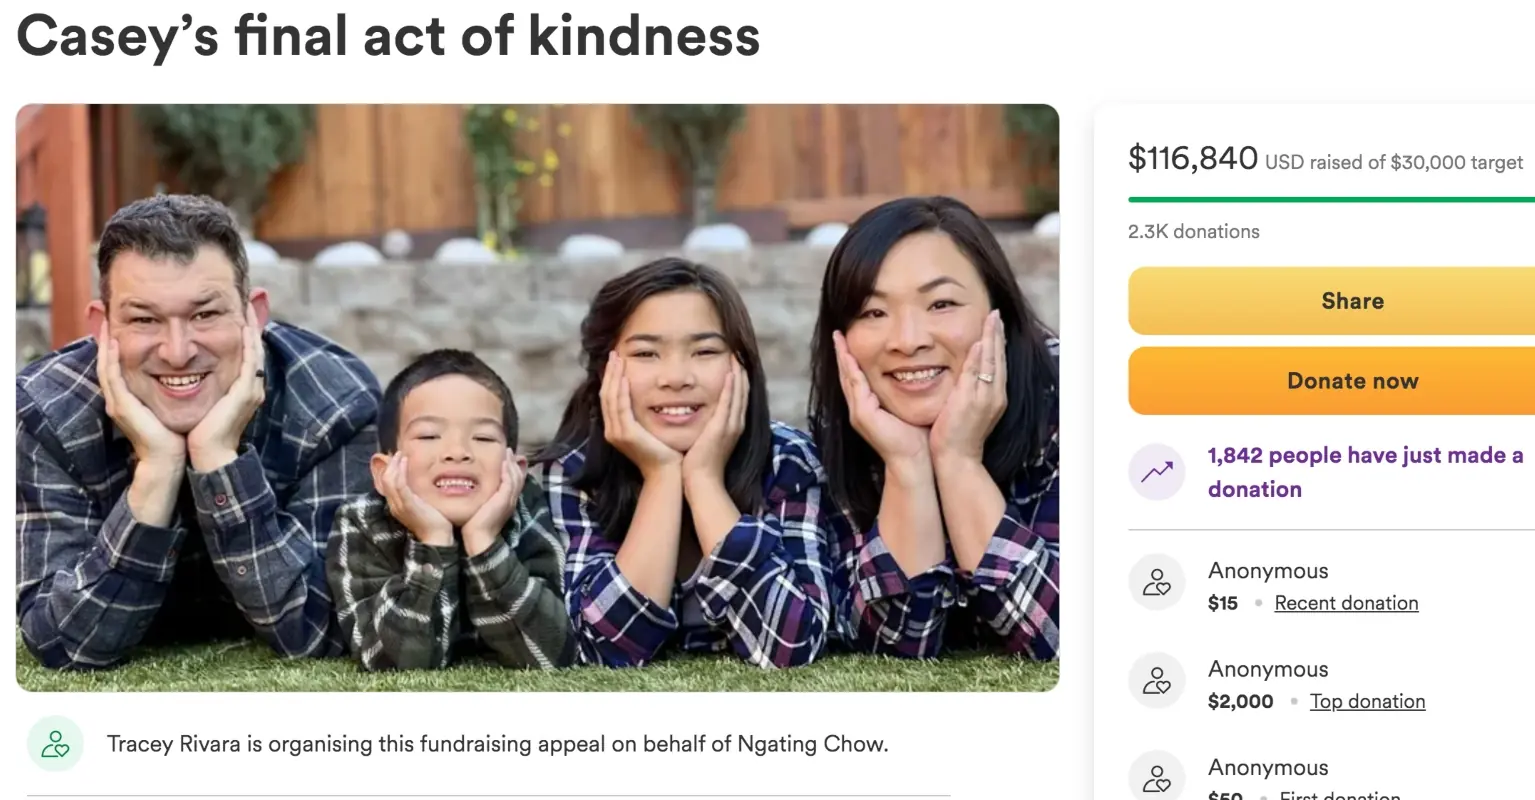Open the Recent donation link
This screenshot has width=1535, height=800.
click(1346, 603)
